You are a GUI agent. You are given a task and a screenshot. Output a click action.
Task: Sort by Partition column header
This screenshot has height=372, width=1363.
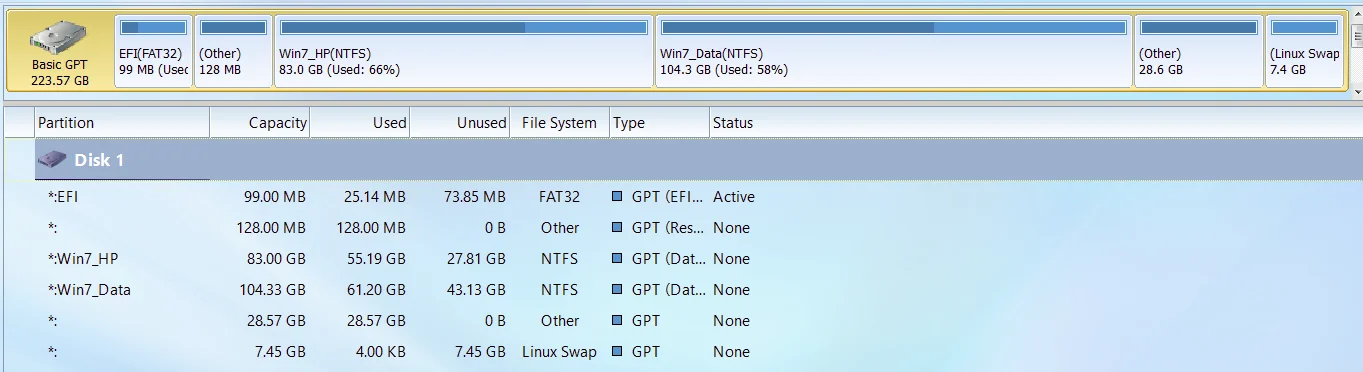(x=122, y=123)
